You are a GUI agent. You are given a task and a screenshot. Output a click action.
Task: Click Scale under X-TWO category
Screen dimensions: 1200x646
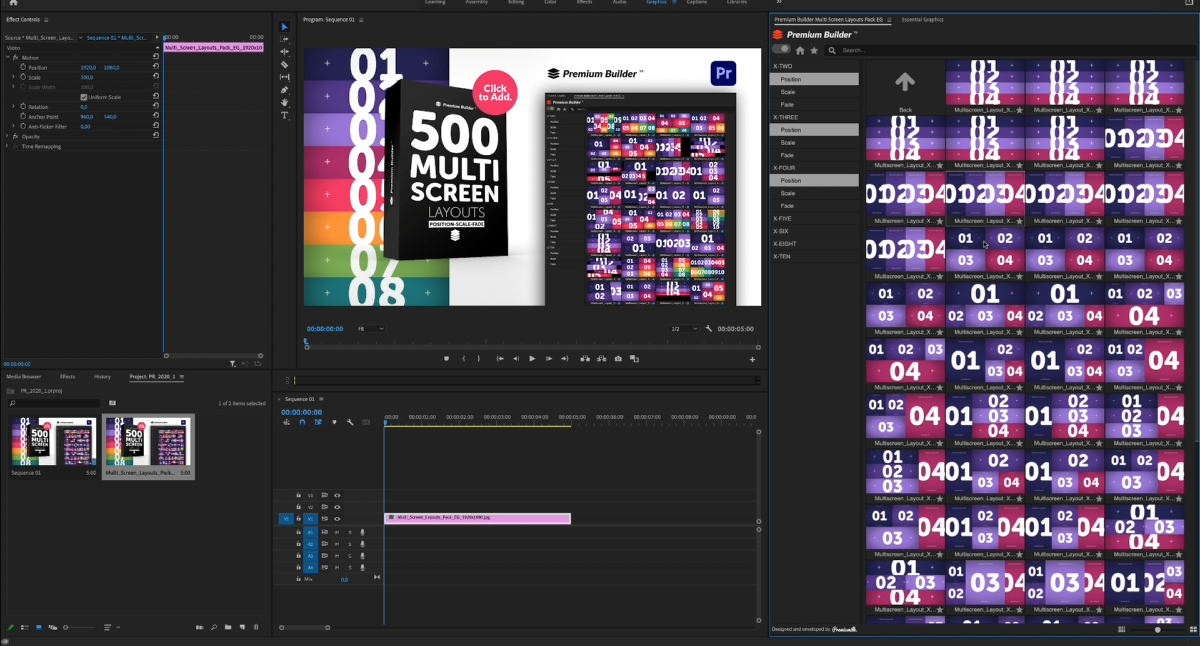pos(788,92)
